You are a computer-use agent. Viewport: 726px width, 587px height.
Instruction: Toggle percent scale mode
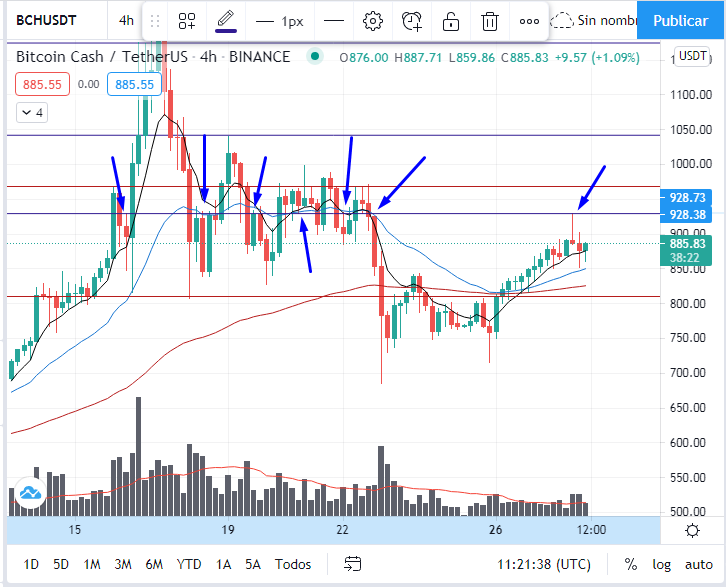pyautogui.click(x=631, y=564)
